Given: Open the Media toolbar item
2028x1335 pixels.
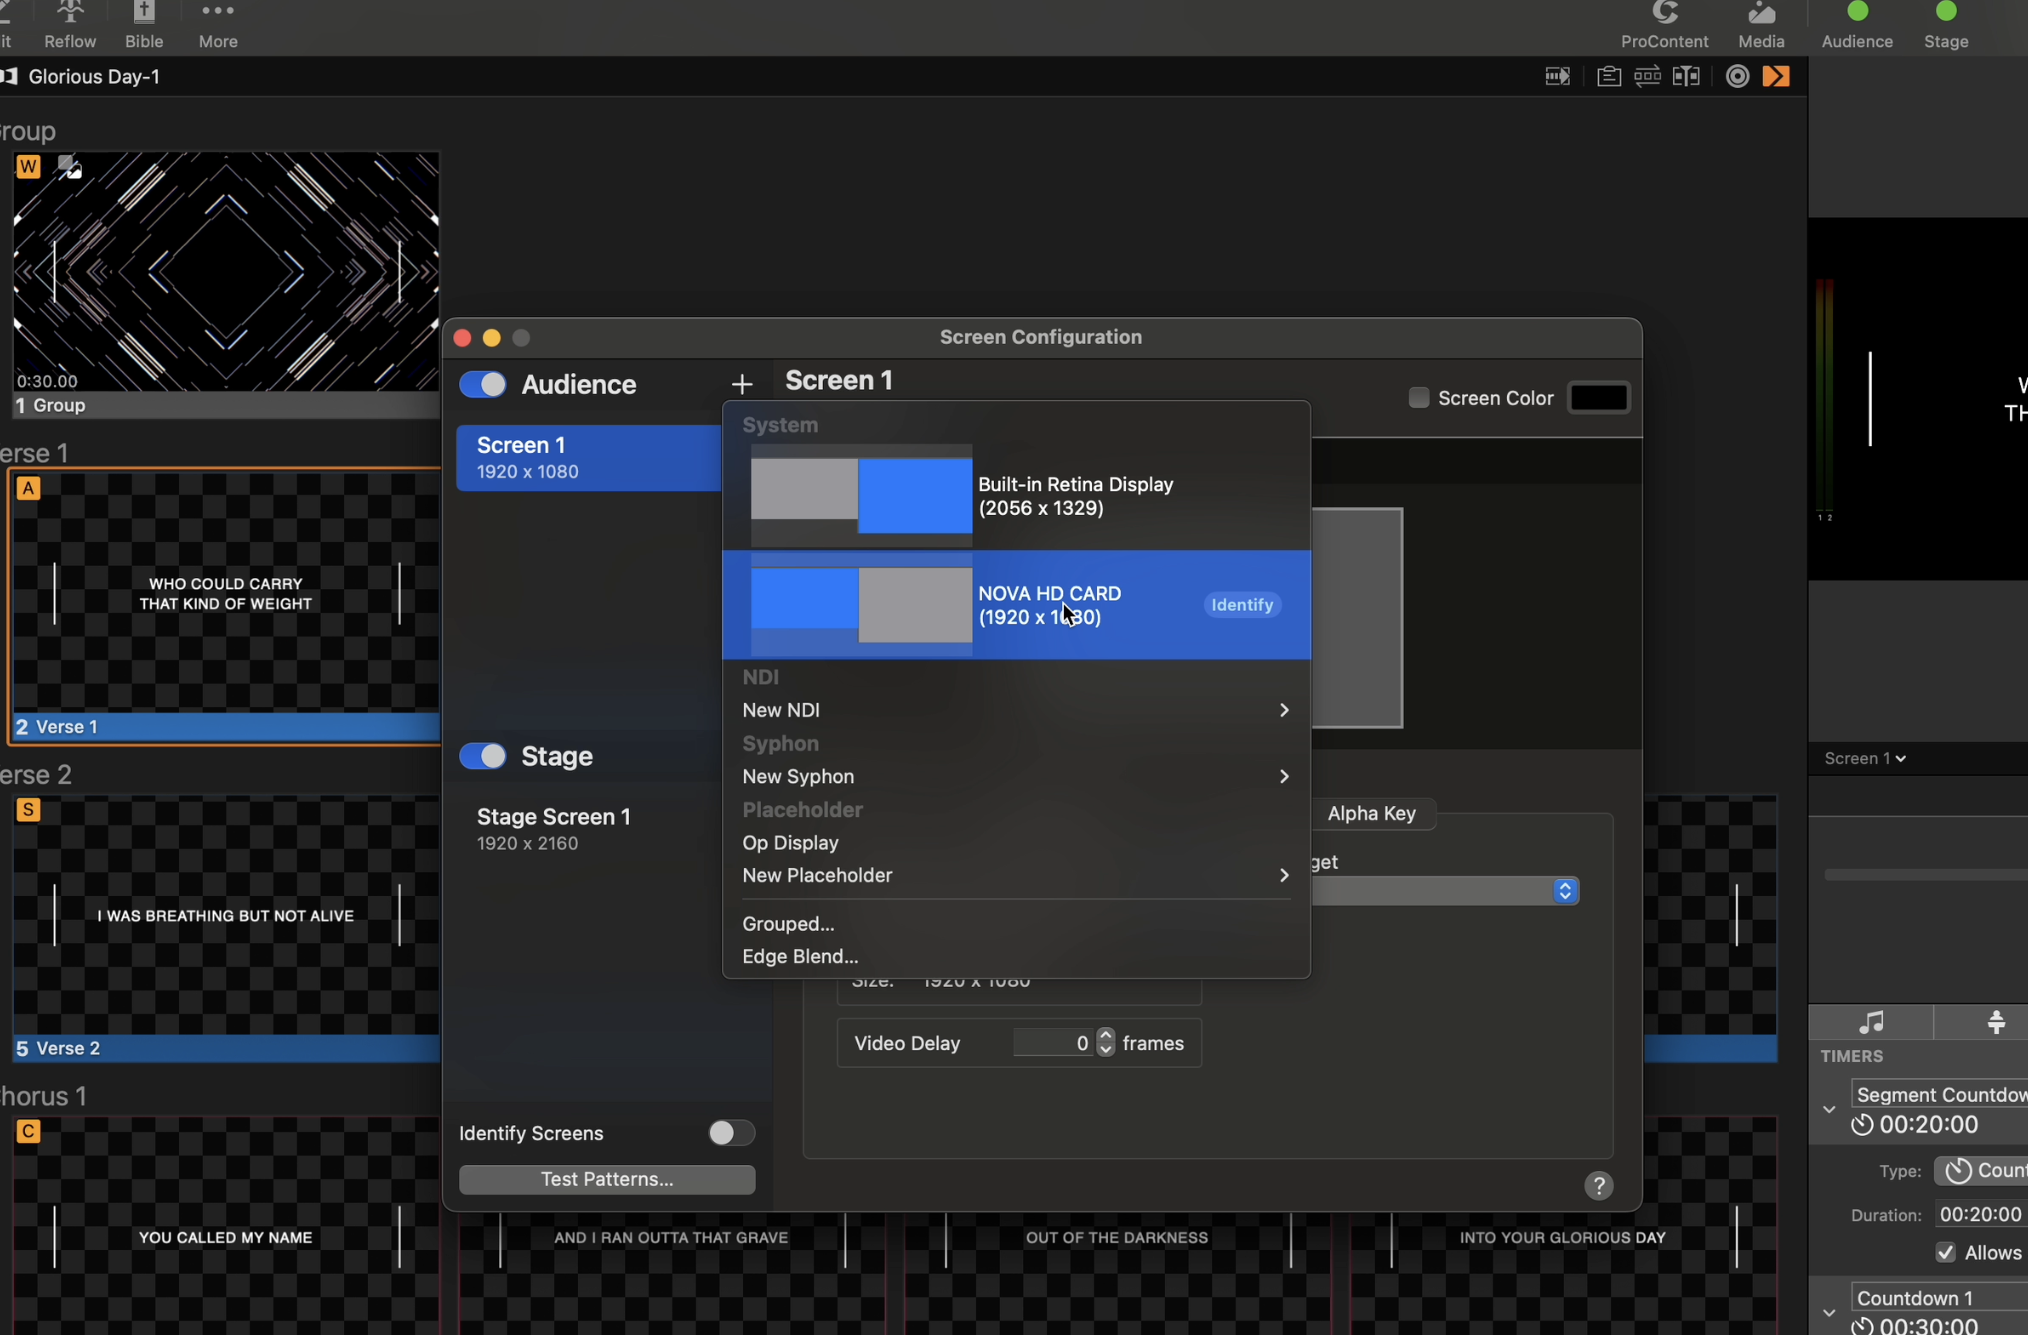Looking at the screenshot, I should click(x=1761, y=26).
